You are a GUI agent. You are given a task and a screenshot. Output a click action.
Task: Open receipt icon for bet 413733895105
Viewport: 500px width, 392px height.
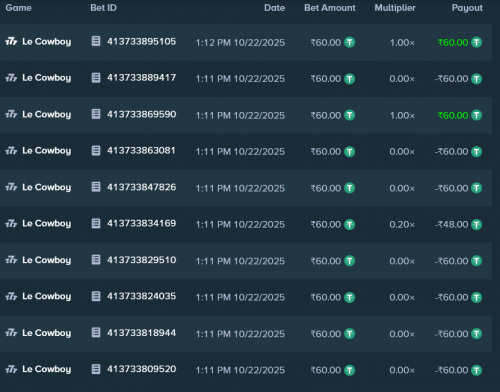coord(96,41)
